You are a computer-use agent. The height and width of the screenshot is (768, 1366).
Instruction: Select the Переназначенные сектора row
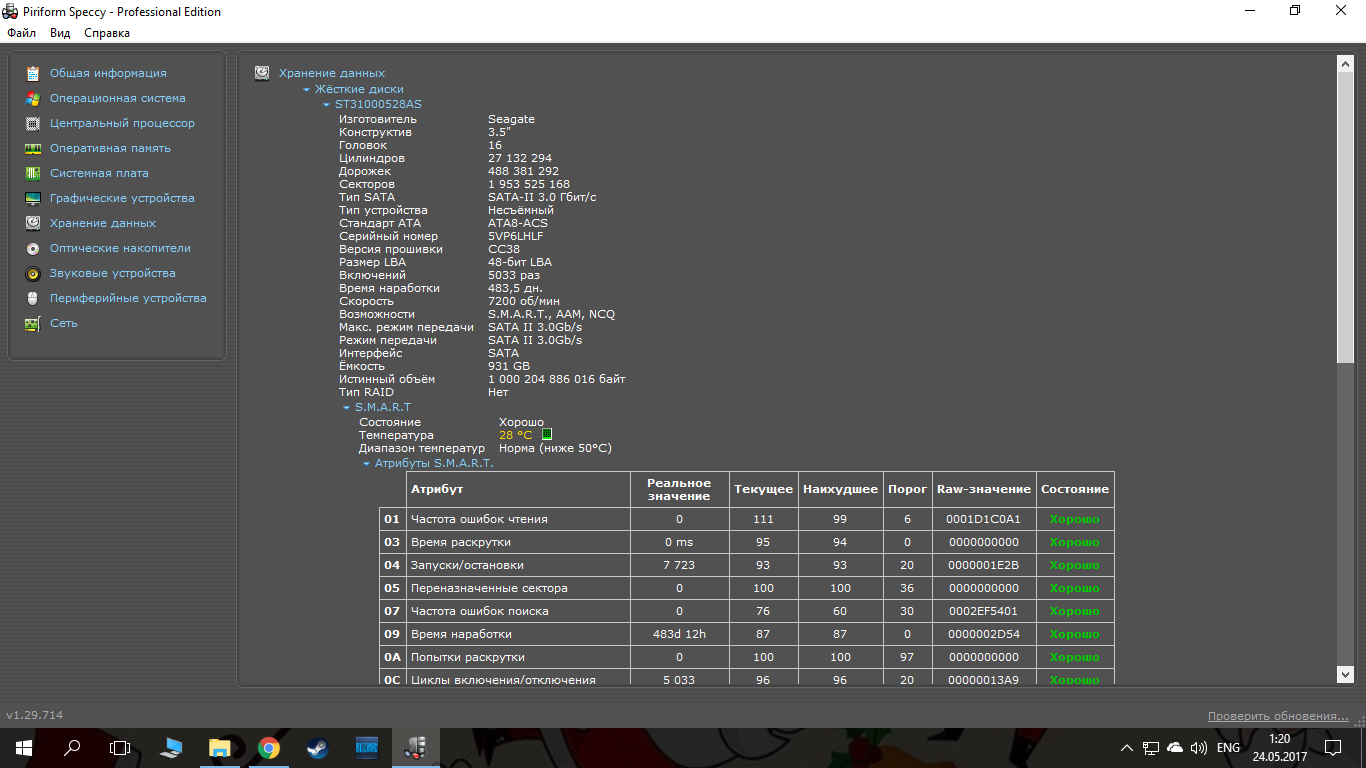746,588
